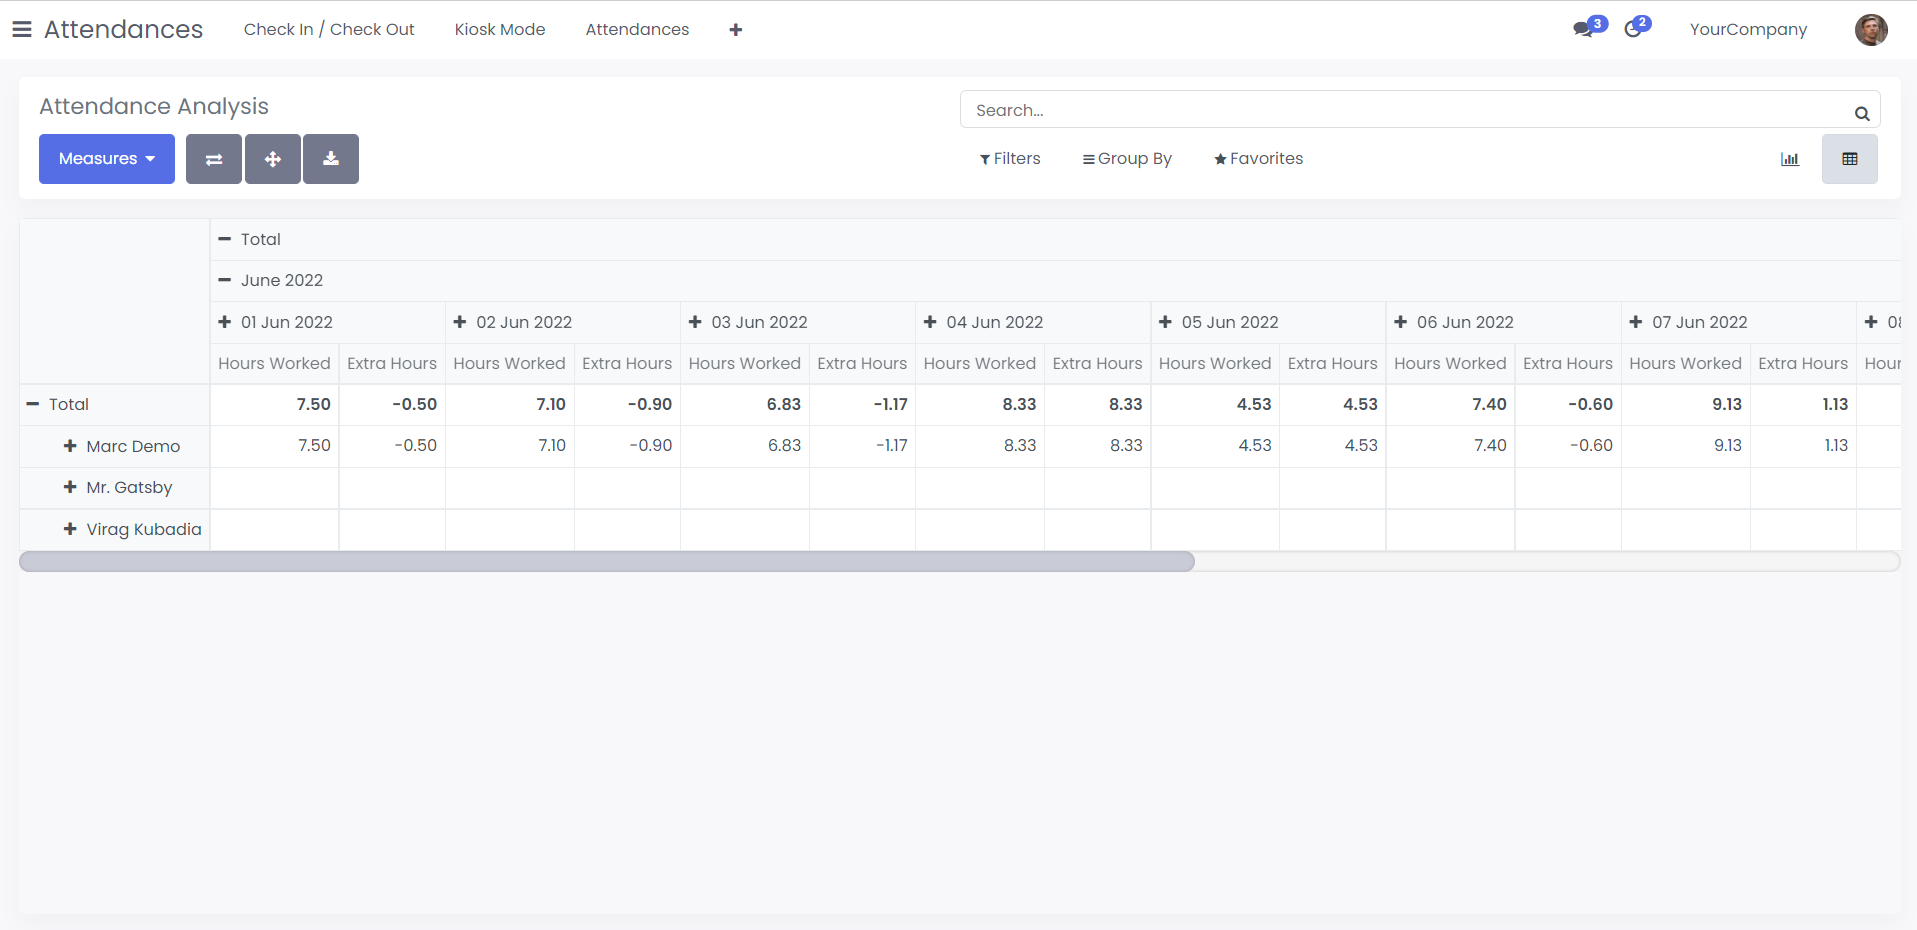Viewport: 1917px width, 930px height.
Task: Expand the 02 Jun 2022 column
Action: 513,322
